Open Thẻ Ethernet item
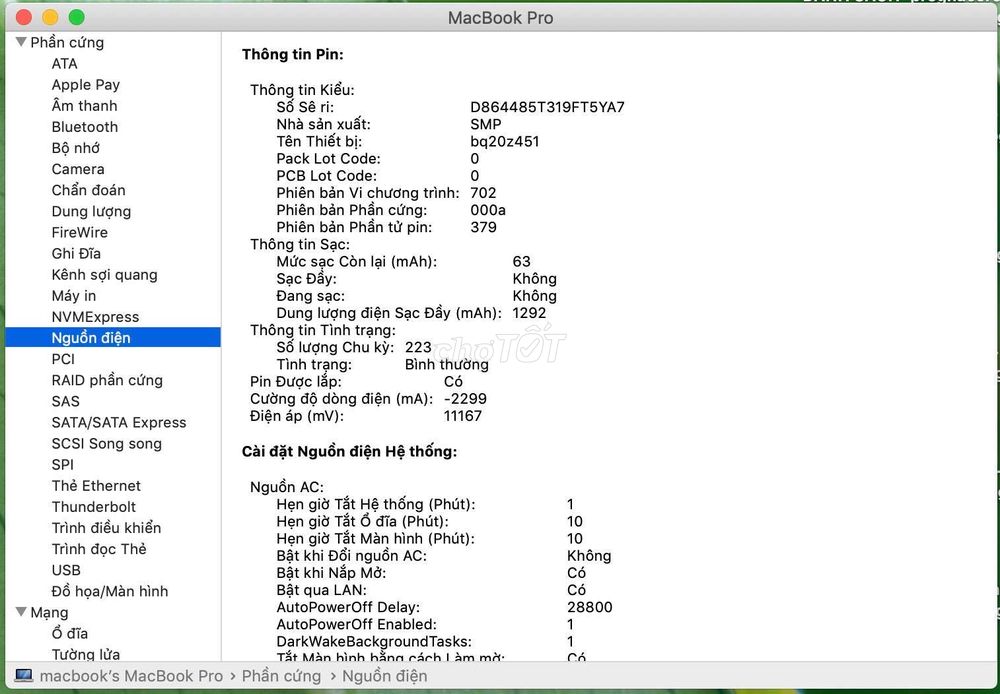The height and width of the screenshot is (694, 1000). [x=96, y=485]
